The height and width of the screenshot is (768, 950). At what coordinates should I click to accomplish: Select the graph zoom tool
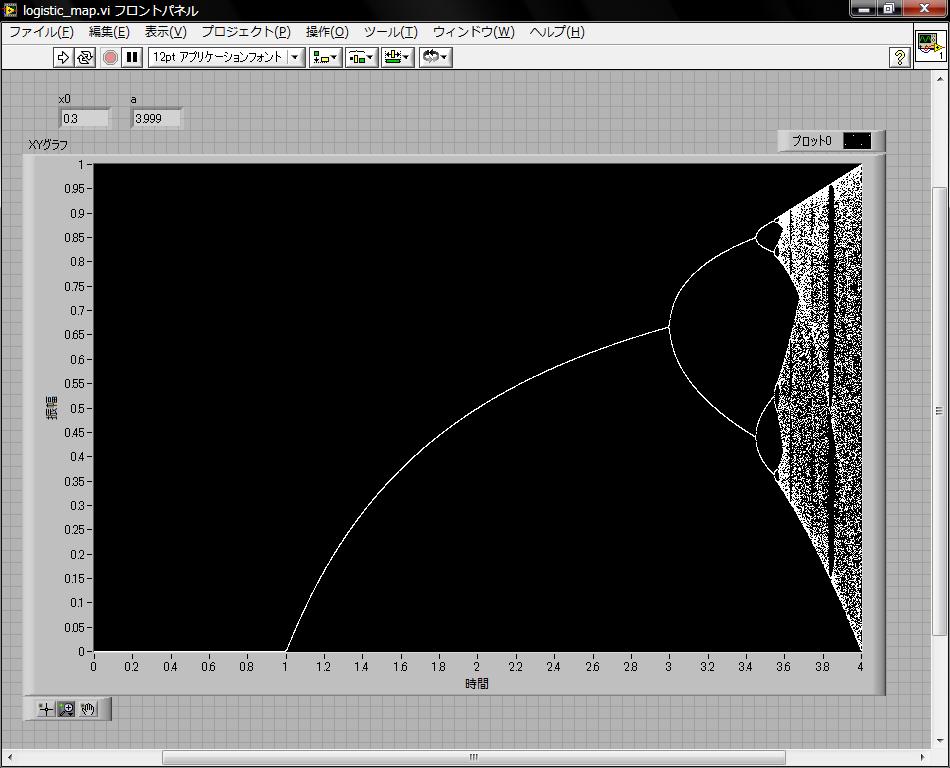point(66,709)
